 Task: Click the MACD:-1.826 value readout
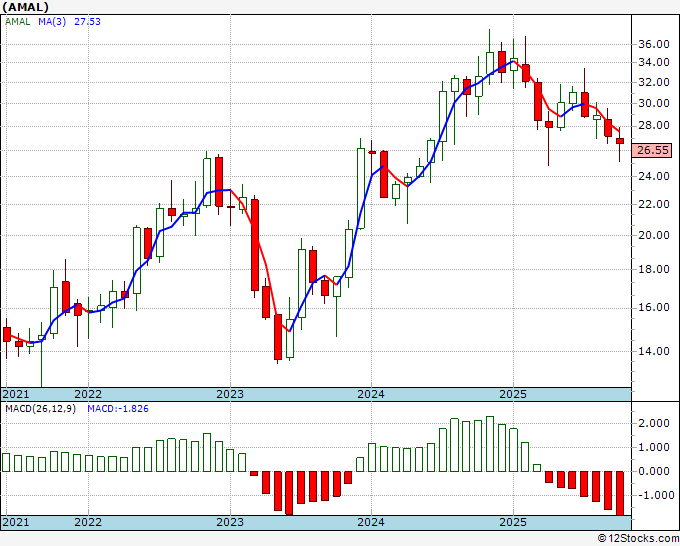(x=118, y=409)
